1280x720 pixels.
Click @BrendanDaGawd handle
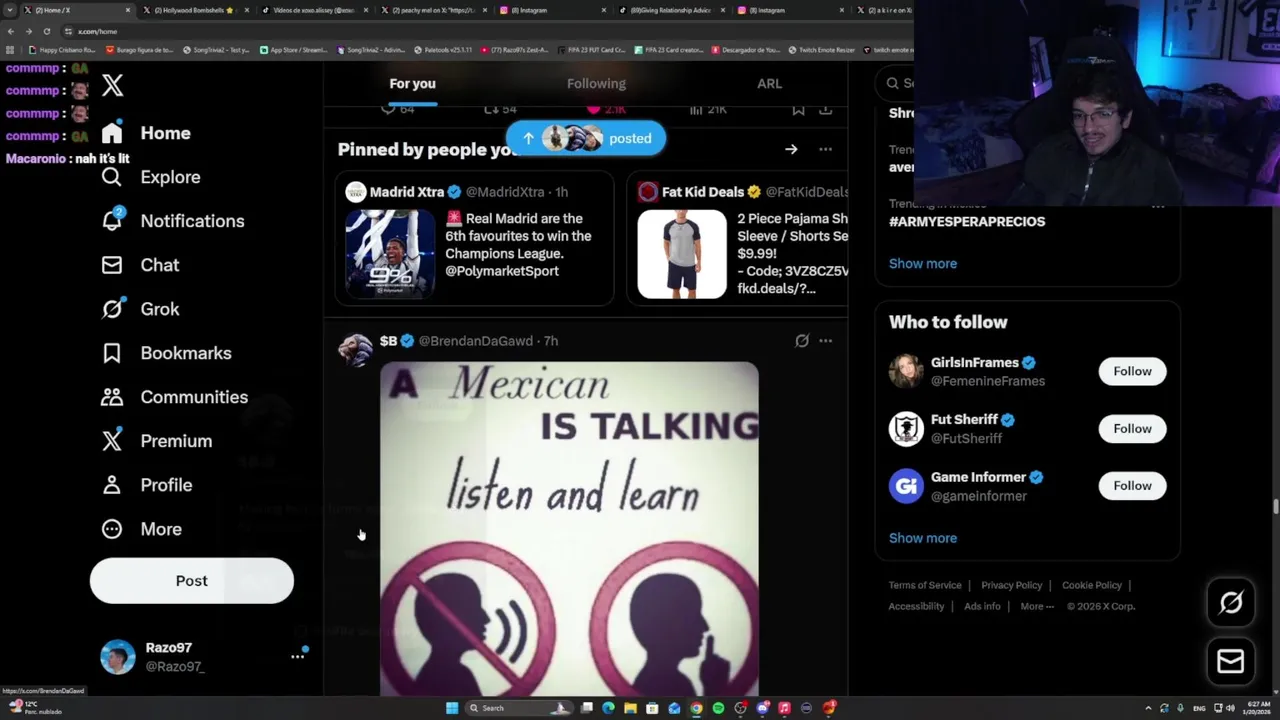pyautogui.click(x=476, y=341)
